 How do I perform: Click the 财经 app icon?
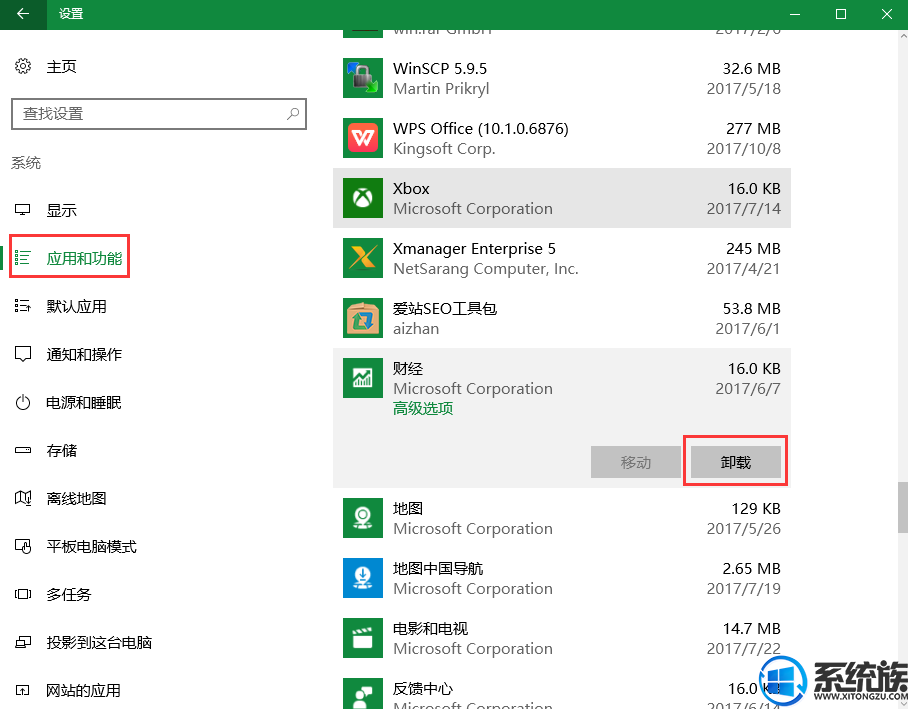click(x=363, y=378)
